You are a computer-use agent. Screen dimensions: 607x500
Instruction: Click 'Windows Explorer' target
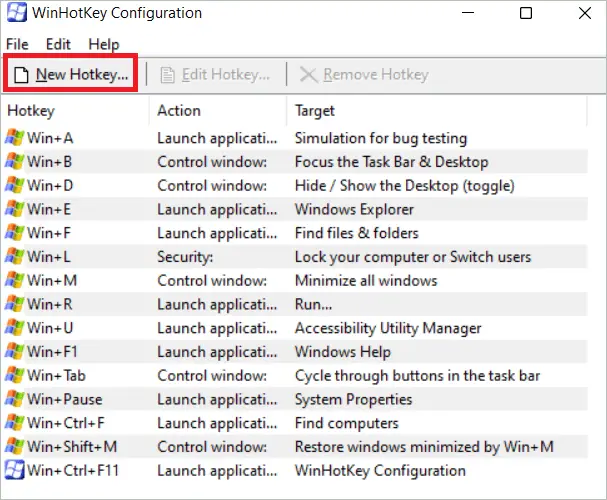pos(354,209)
